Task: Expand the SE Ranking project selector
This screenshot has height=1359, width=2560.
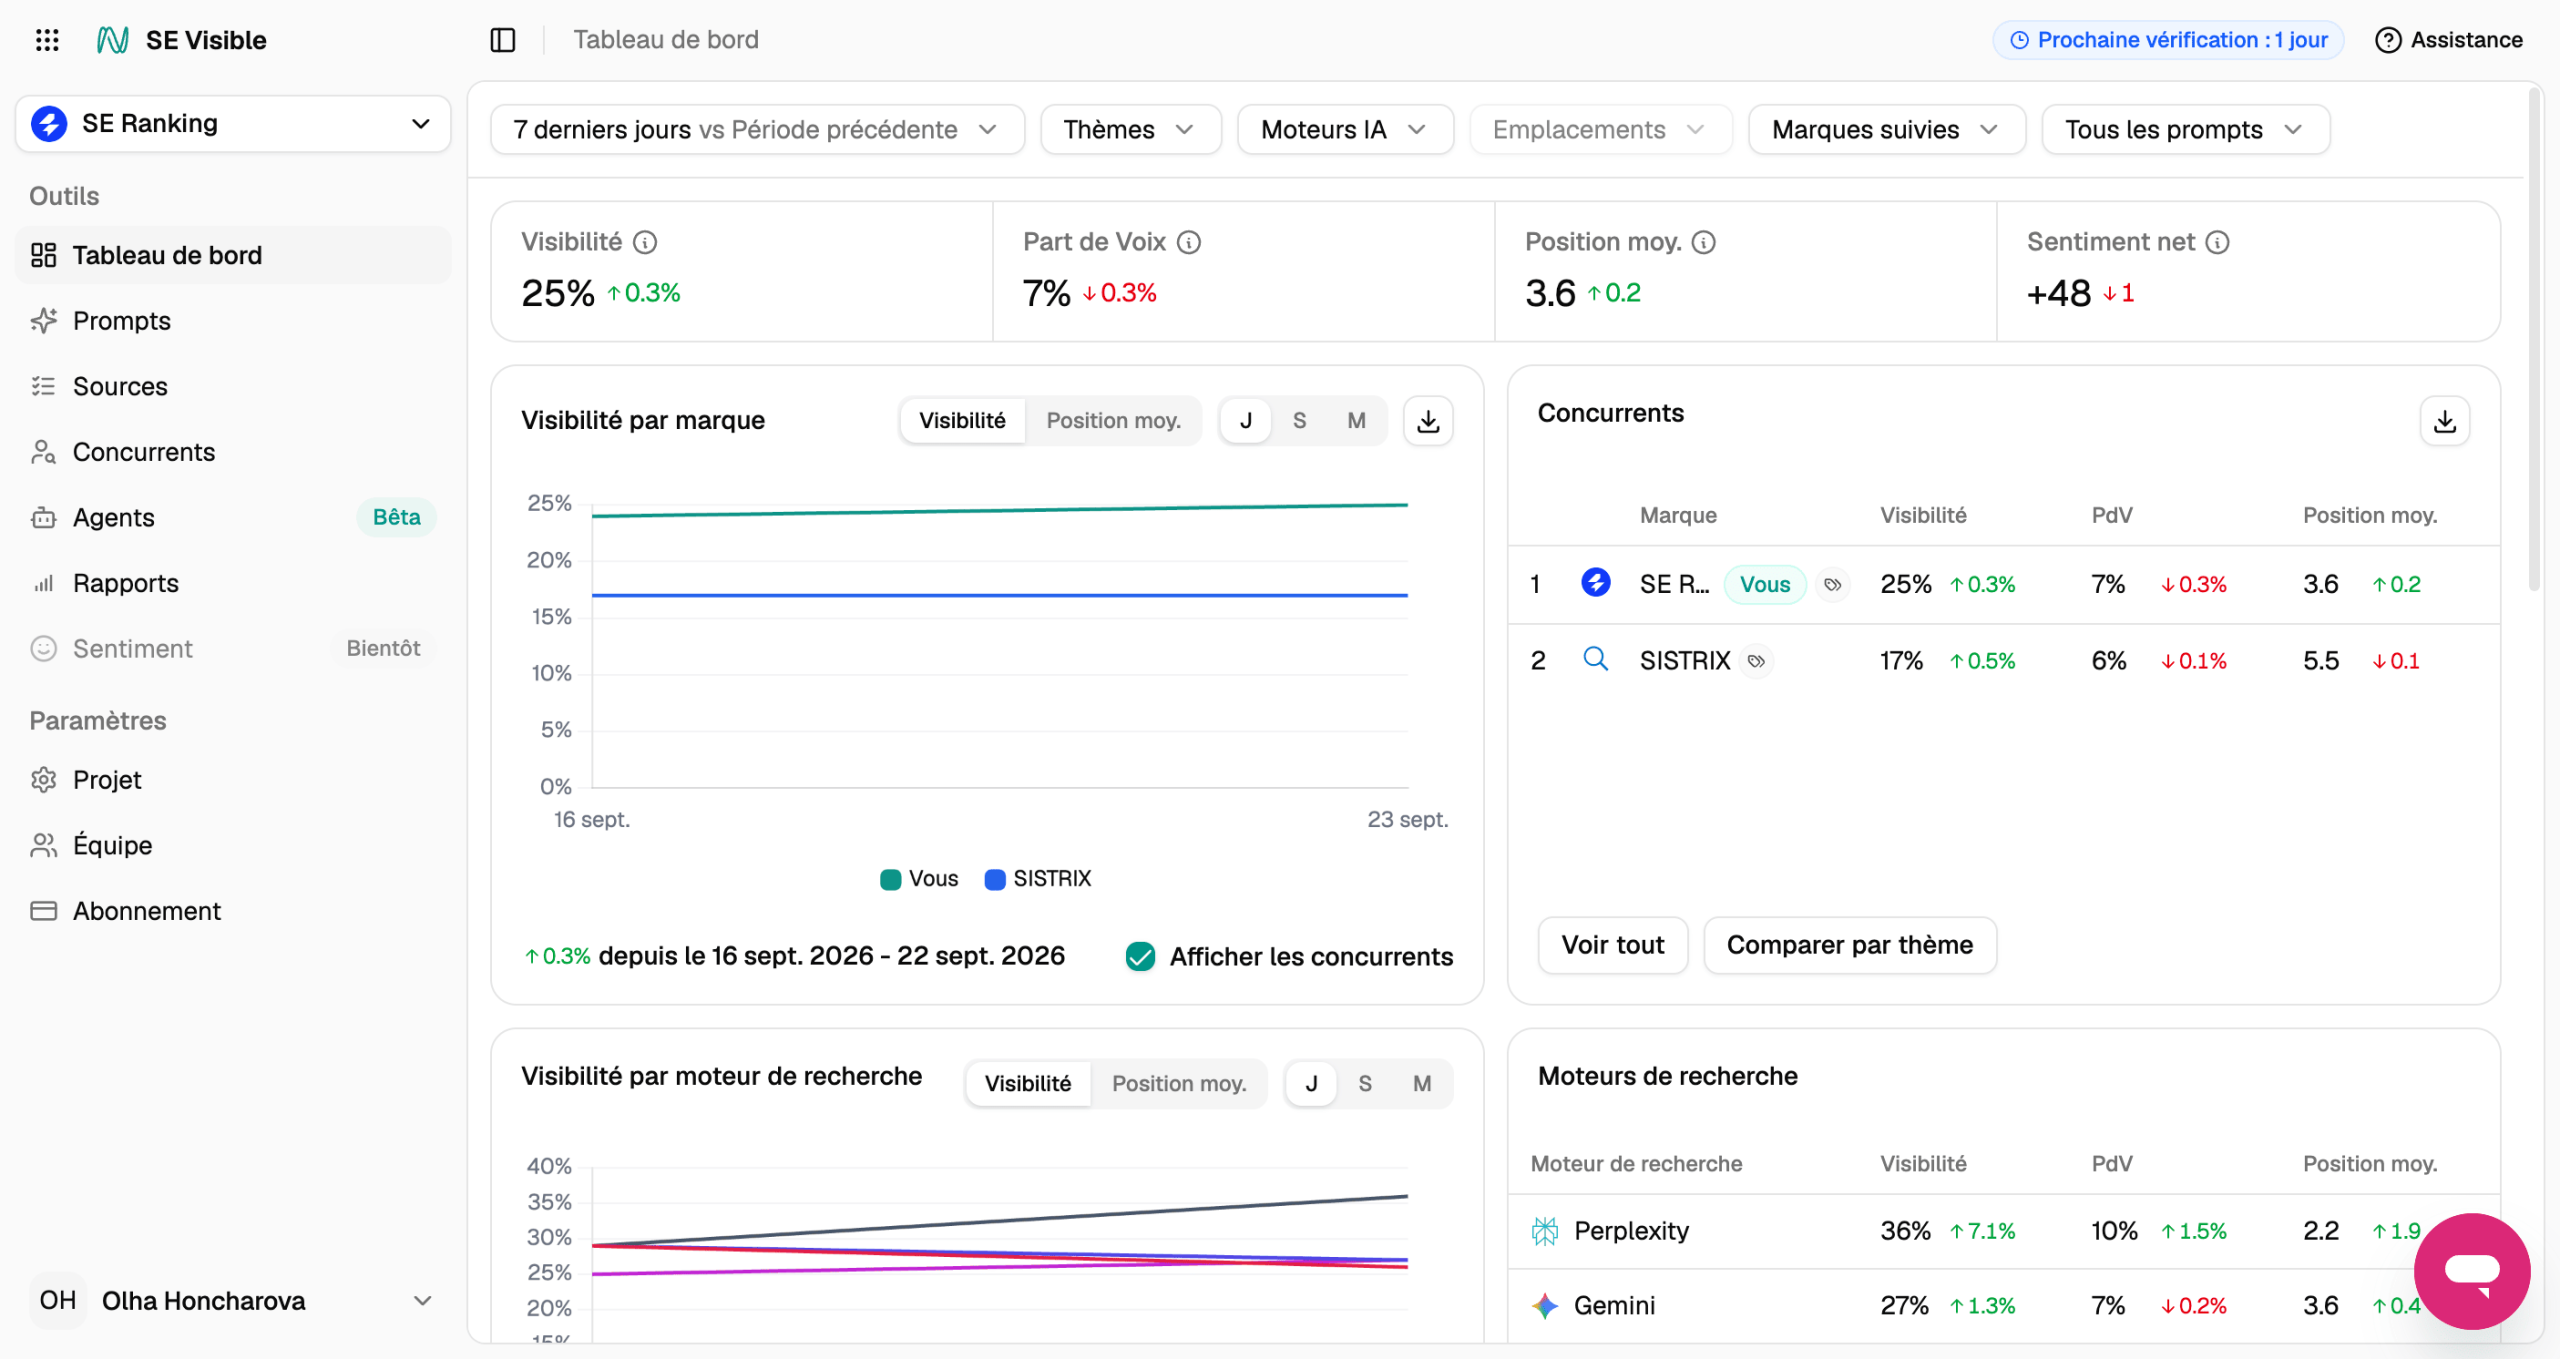Action: tap(233, 124)
